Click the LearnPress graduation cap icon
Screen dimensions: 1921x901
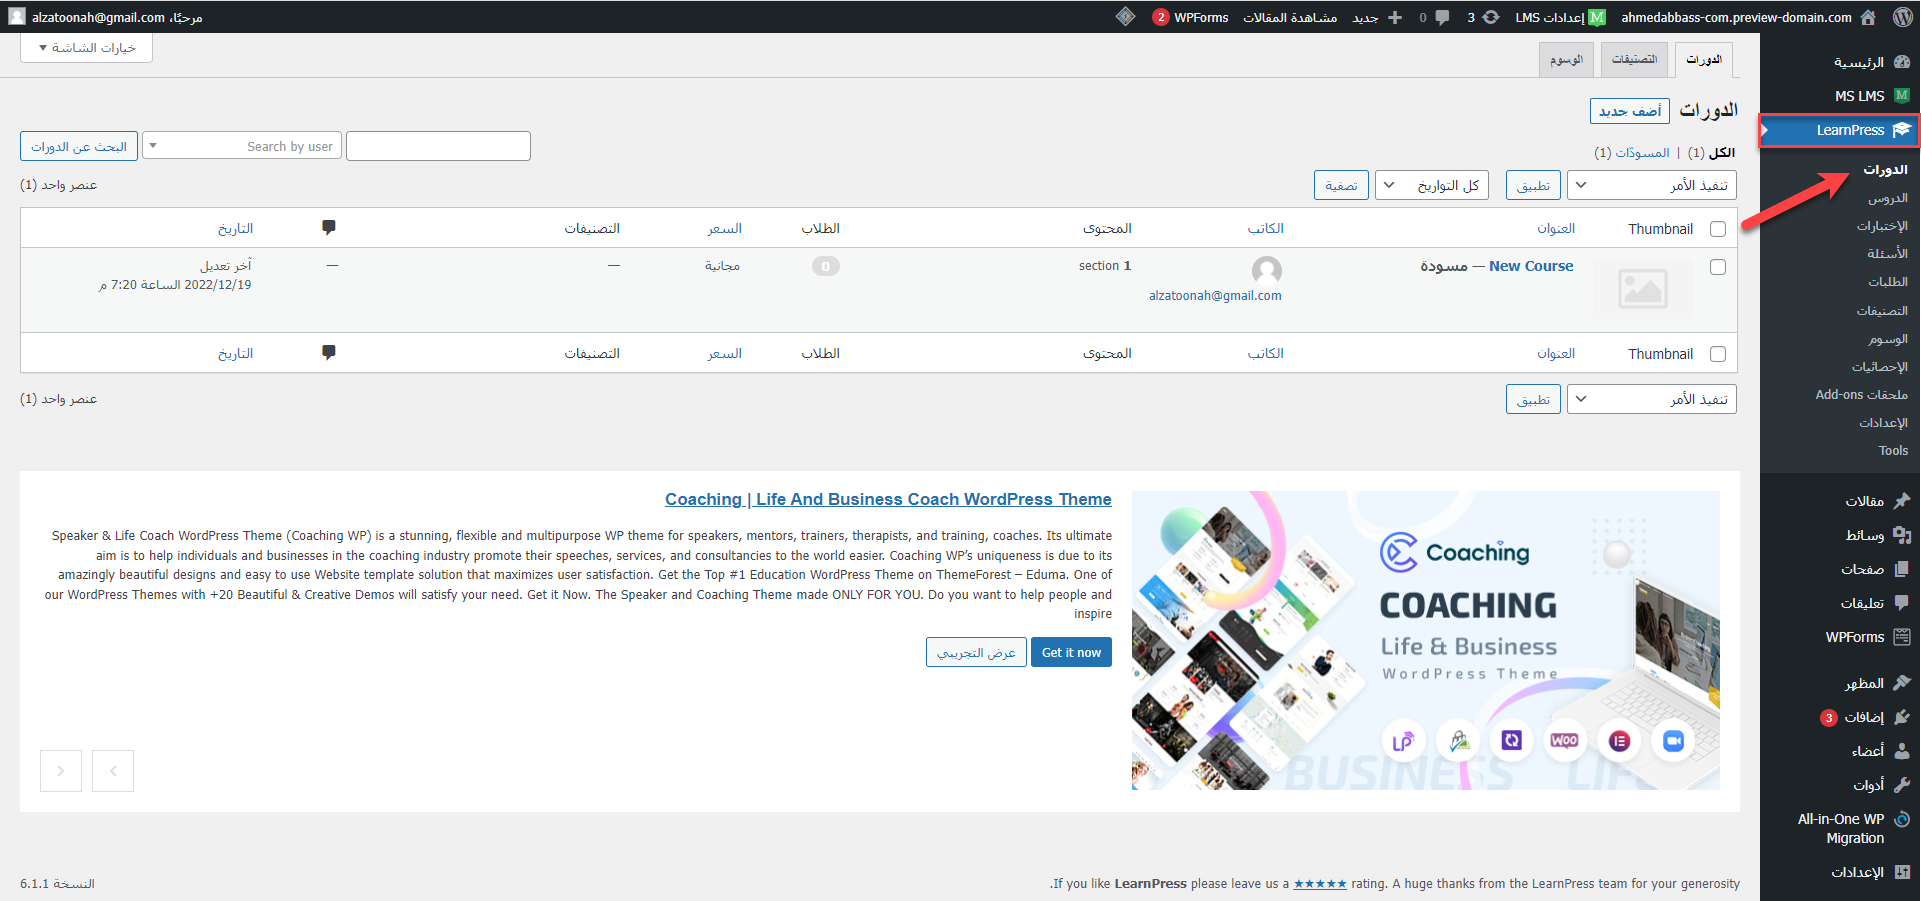pos(1901,130)
